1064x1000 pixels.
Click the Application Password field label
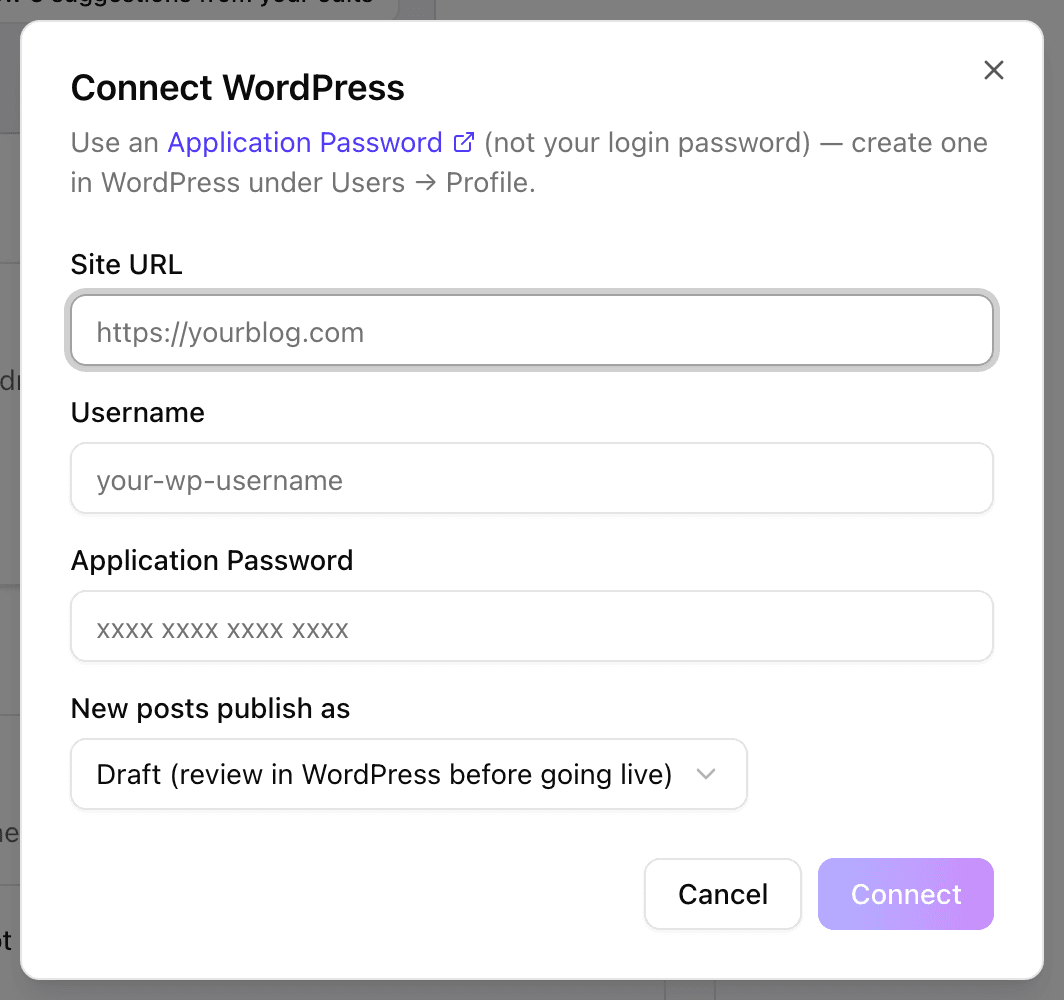tap(212, 560)
